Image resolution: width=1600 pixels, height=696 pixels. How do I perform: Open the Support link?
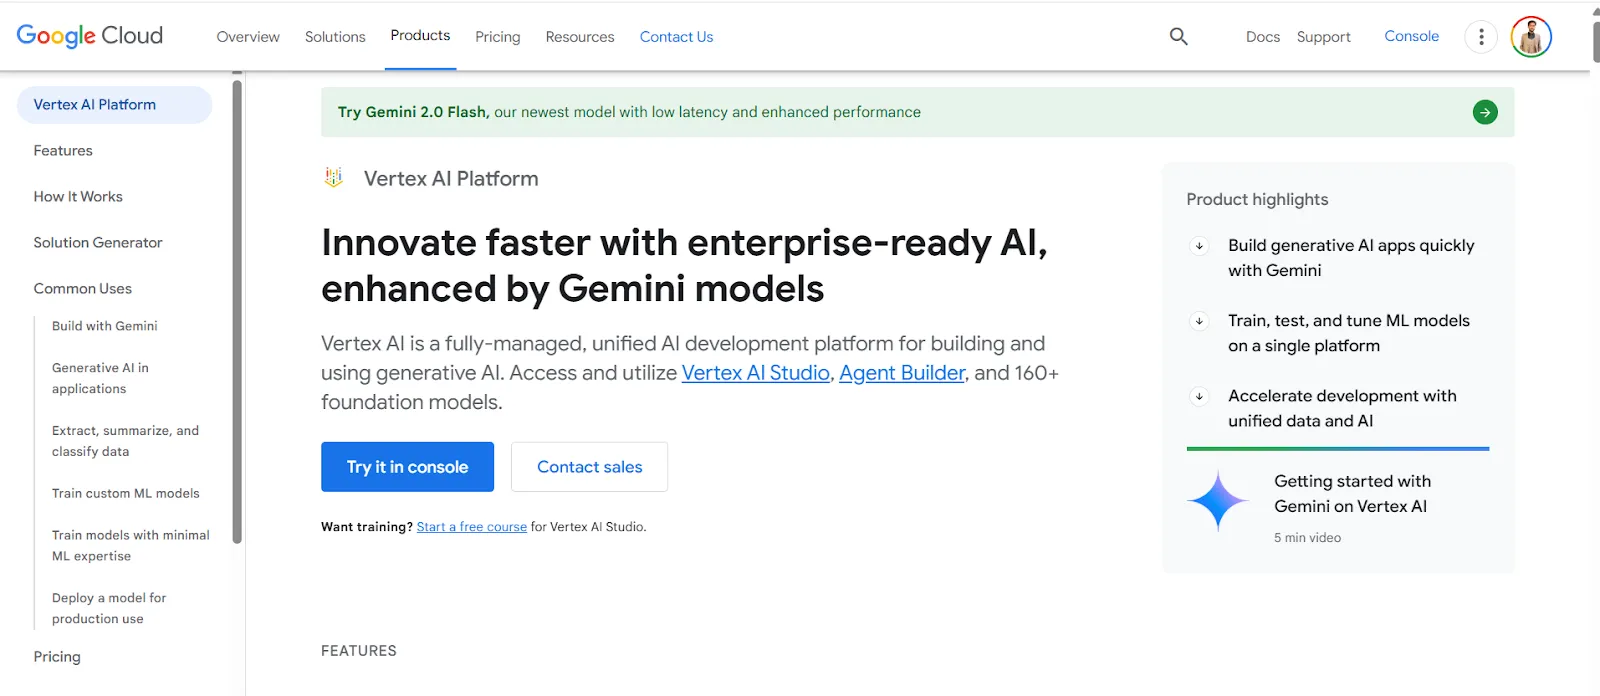click(1324, 37)
